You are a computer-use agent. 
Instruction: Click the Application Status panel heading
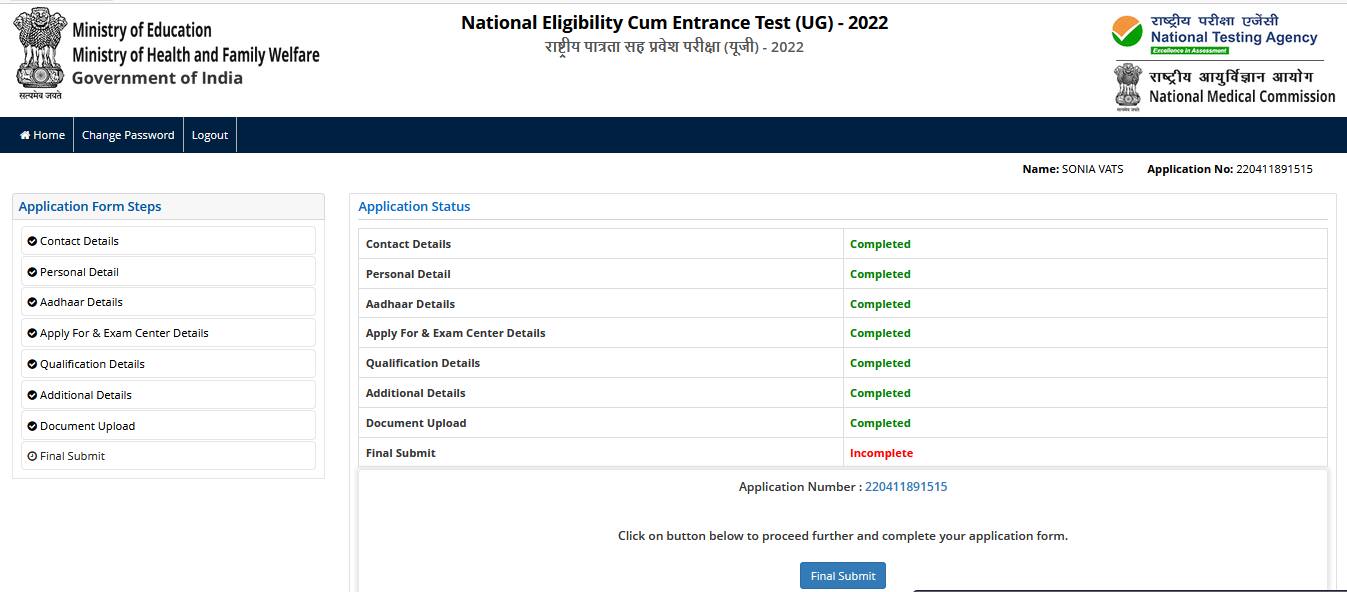click(414, 207)
